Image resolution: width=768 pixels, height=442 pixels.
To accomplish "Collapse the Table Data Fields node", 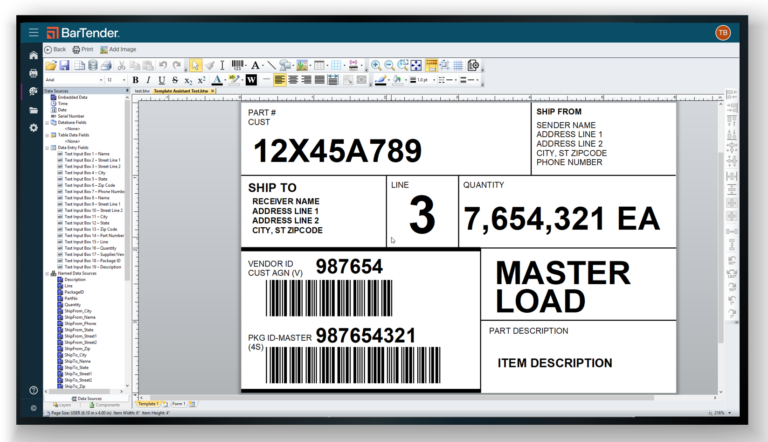I will [48, 135].
